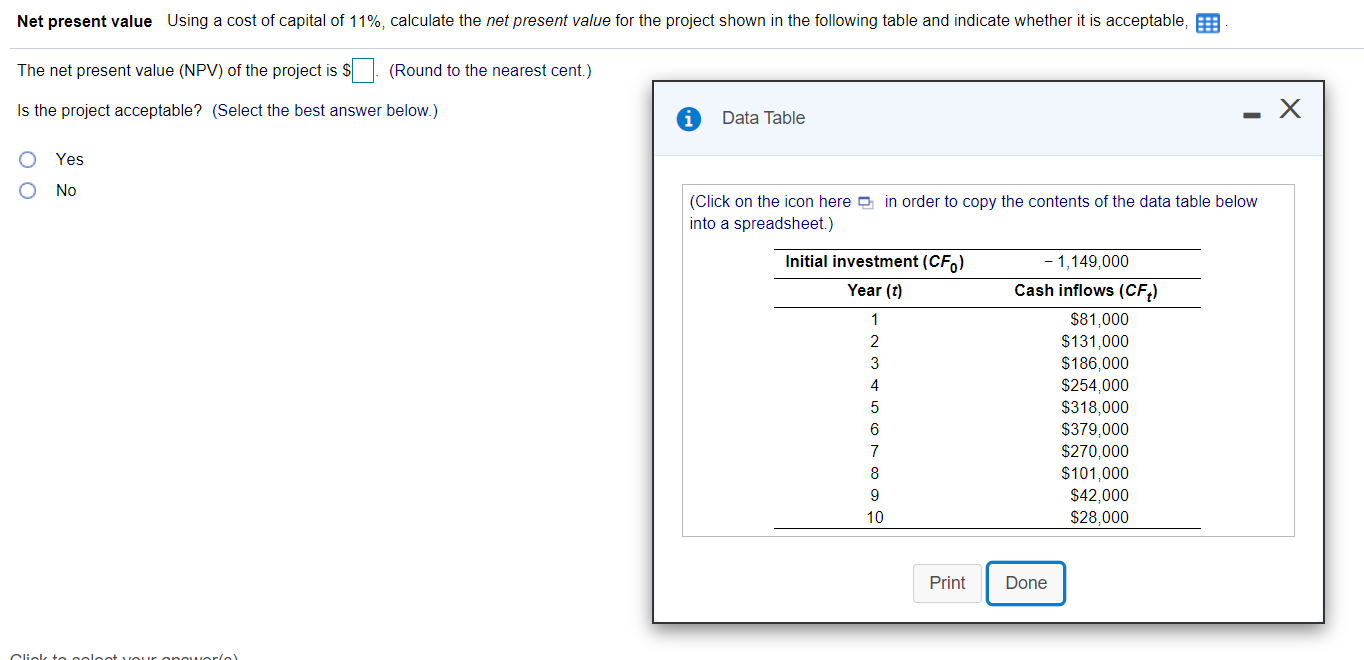Click the copy-to-spreadsheet icon in the instructions
This screenshot has width=1364, height=660.
[864, 202]
